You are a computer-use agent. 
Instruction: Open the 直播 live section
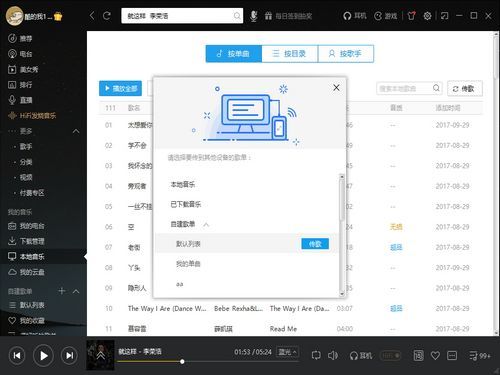click(x=20, y=100)
